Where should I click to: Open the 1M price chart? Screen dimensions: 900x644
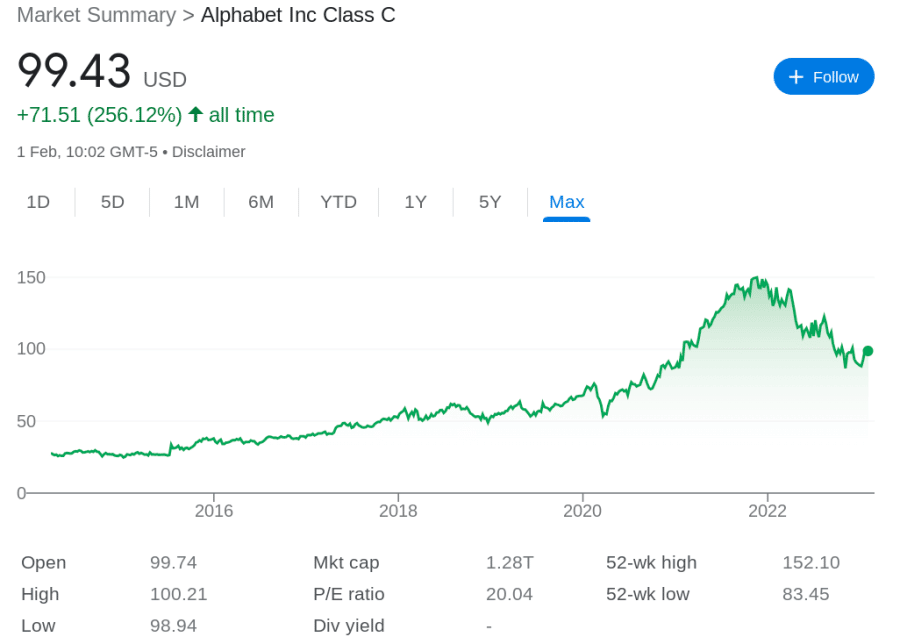pos(186,201)
